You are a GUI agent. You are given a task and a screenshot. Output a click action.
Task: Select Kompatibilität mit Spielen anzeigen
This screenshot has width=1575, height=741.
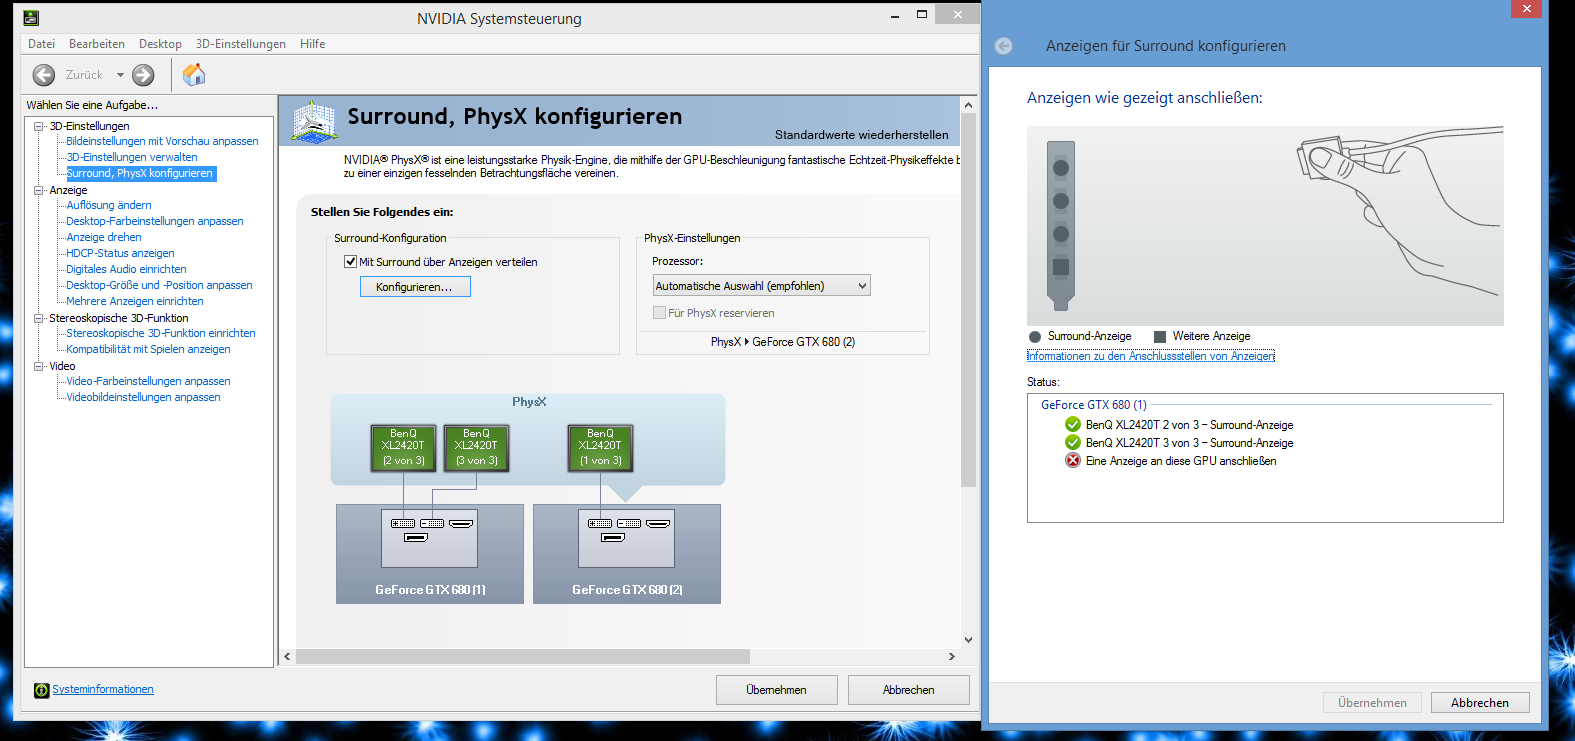[x=148, y=349]
